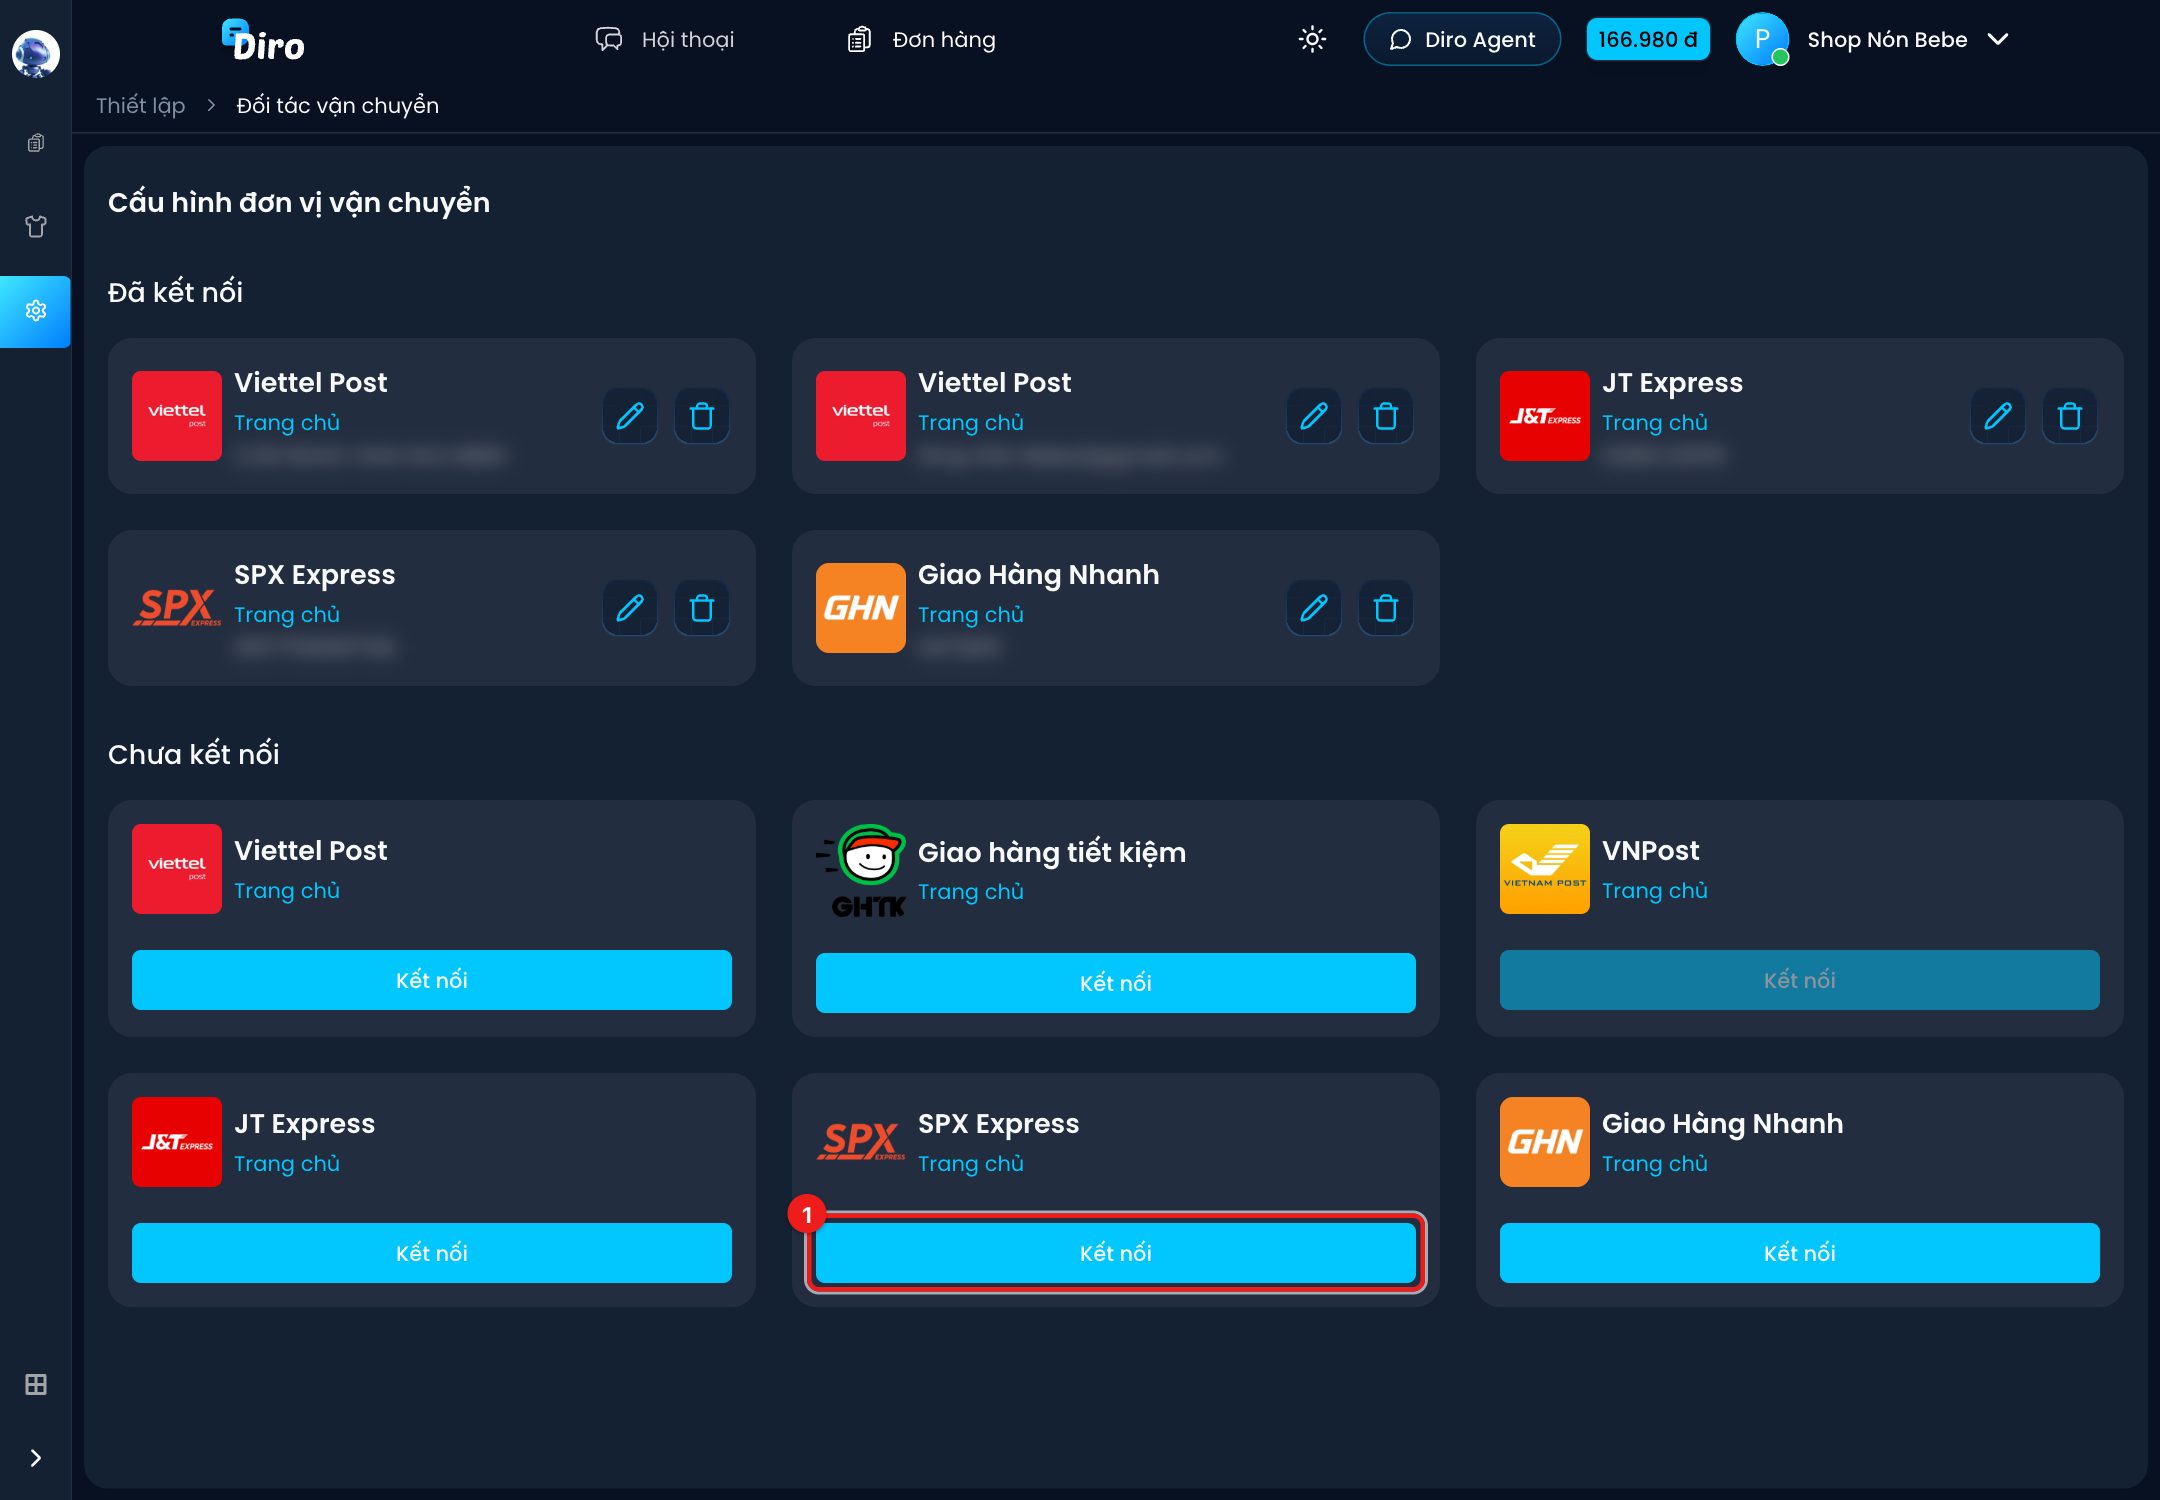2160x1500 pixels.
Task: Open Trang chủ link under Giao hàng tiết kiệm
Action: [x=971, y=892]
